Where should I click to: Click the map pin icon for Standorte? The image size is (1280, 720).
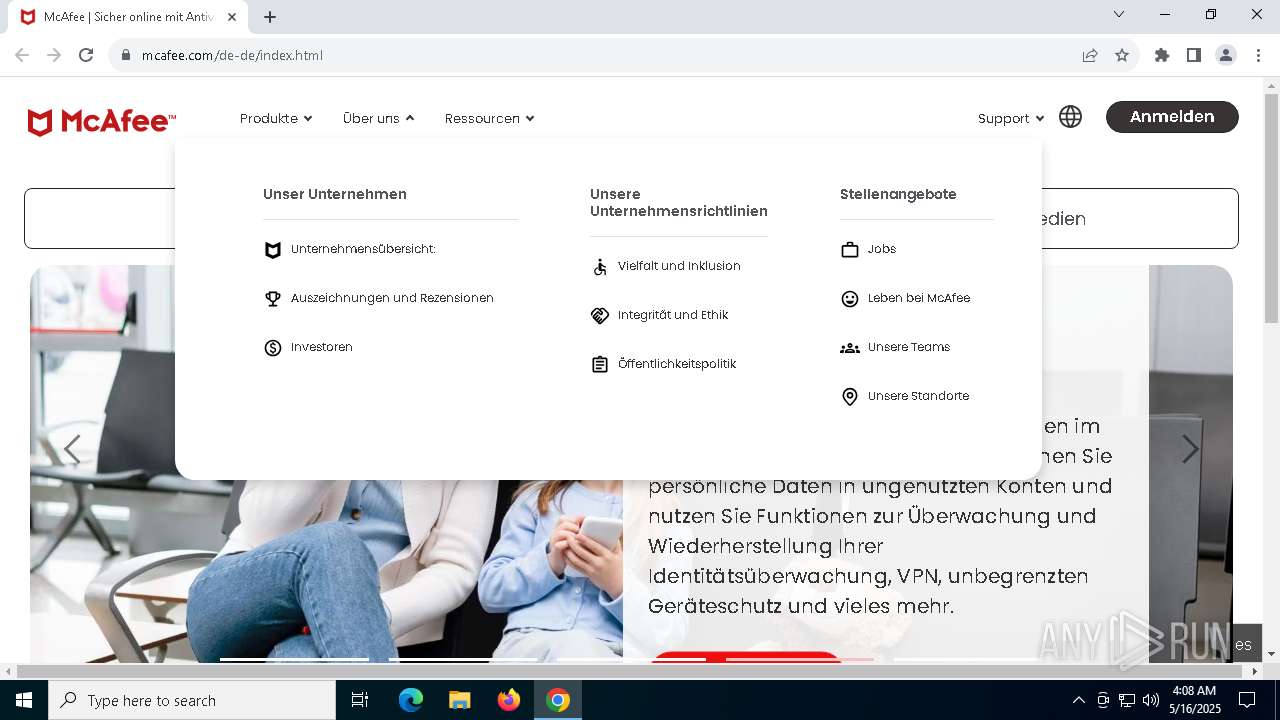(x=849, y=397)
